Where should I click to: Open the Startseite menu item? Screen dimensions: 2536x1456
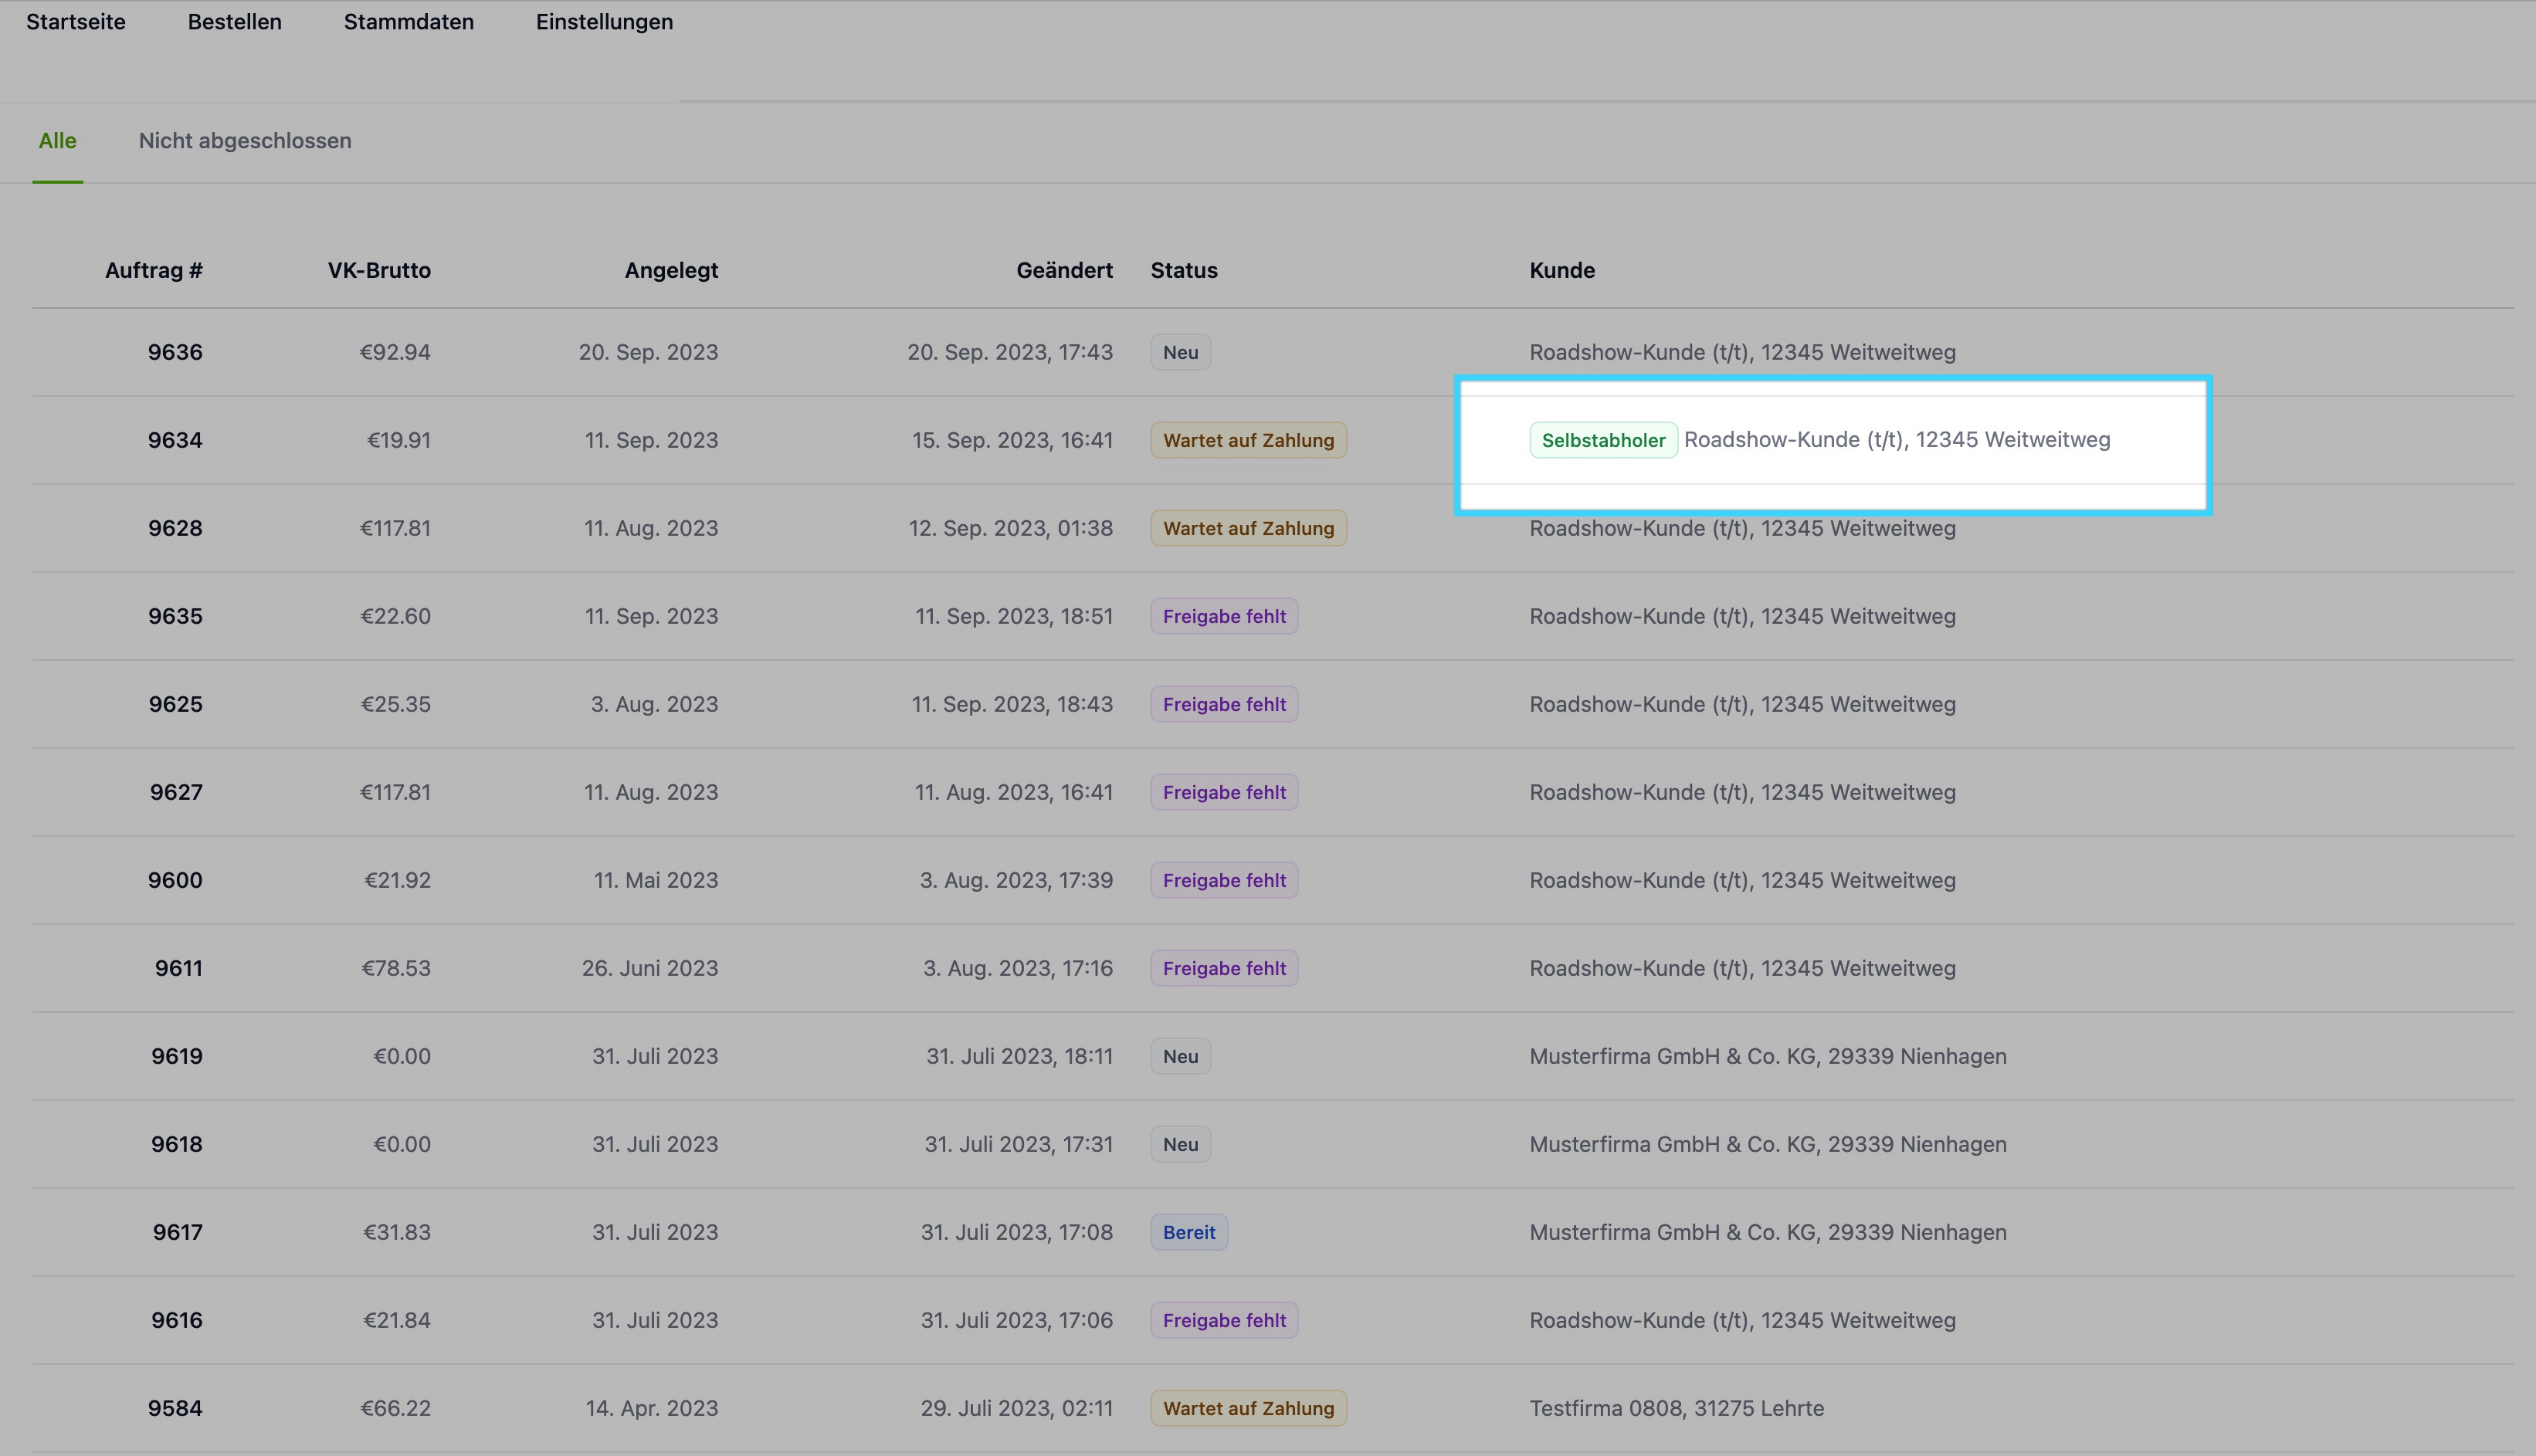click(x=76, y=22)
